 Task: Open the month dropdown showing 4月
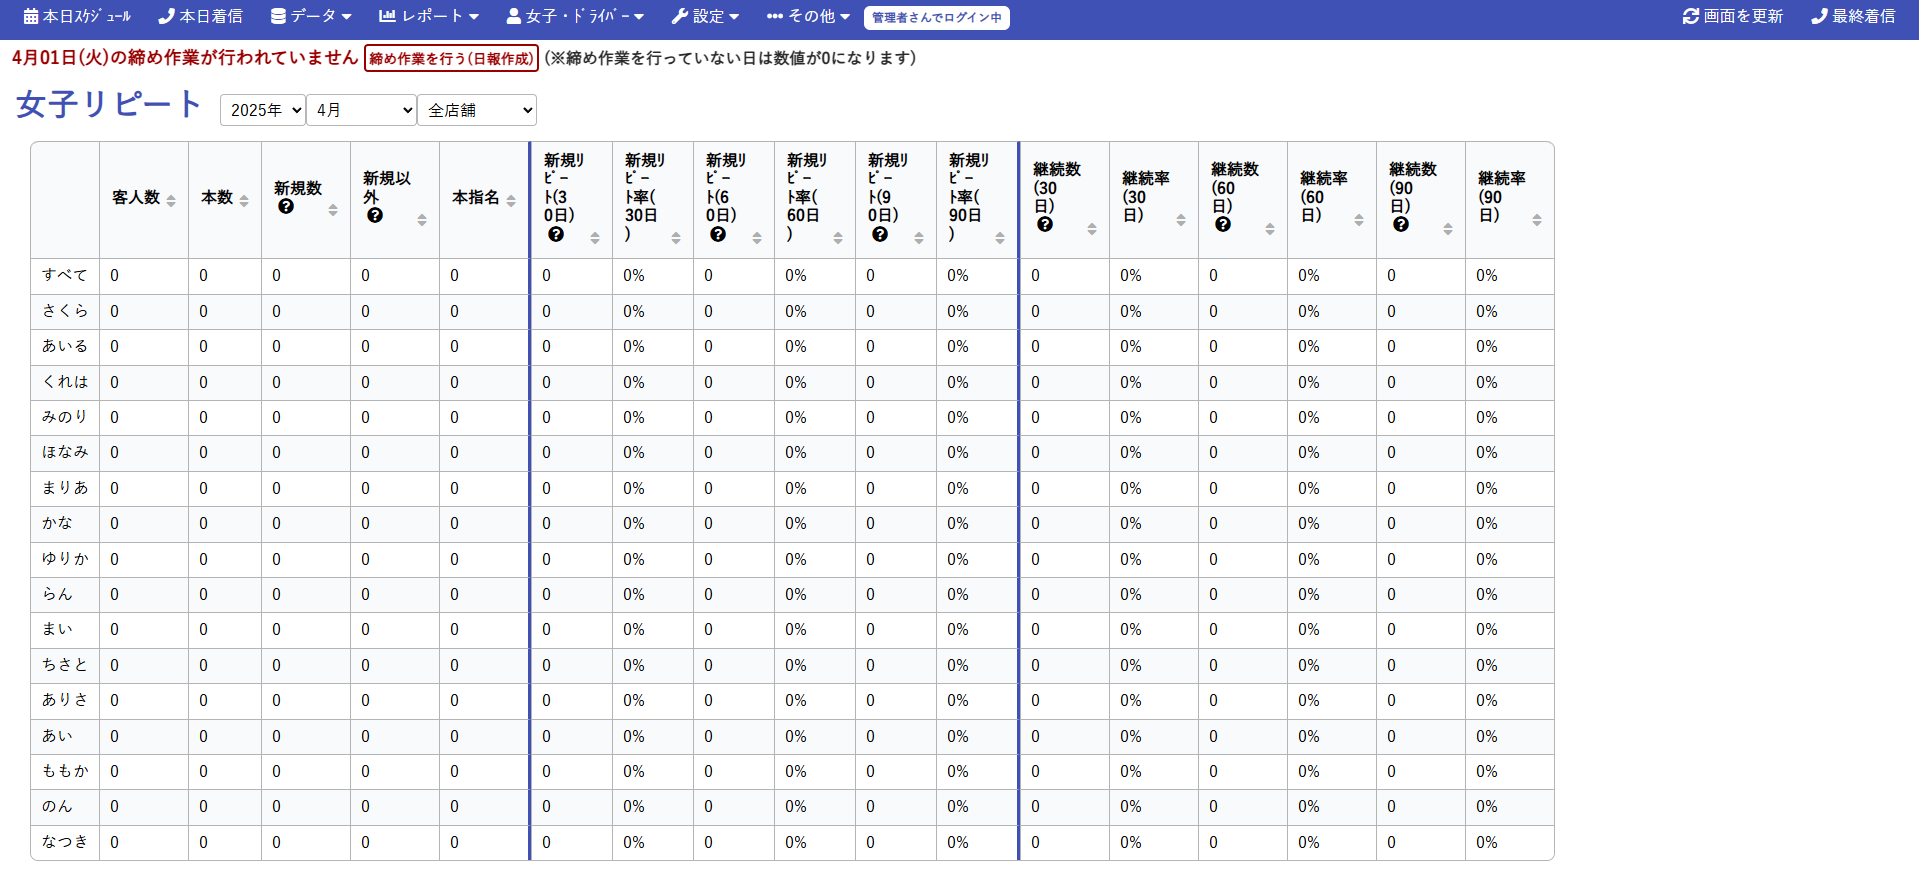(360, 110)
